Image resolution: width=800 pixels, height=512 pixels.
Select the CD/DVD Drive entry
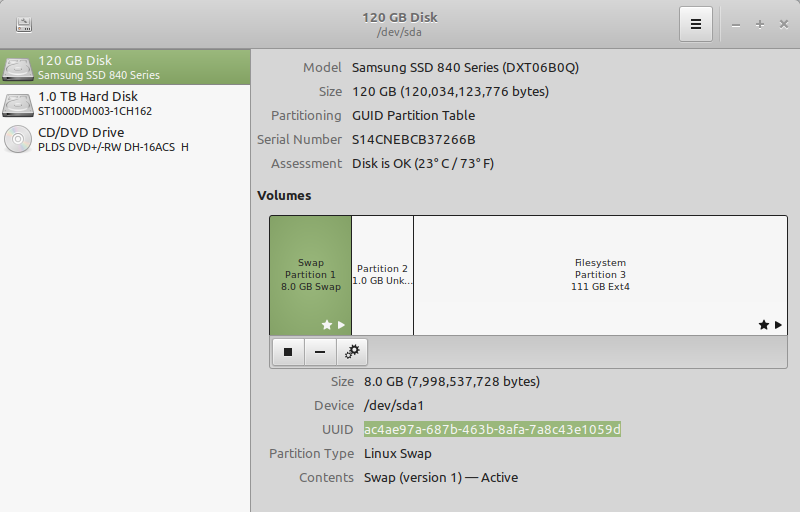[x=125, y=139]
